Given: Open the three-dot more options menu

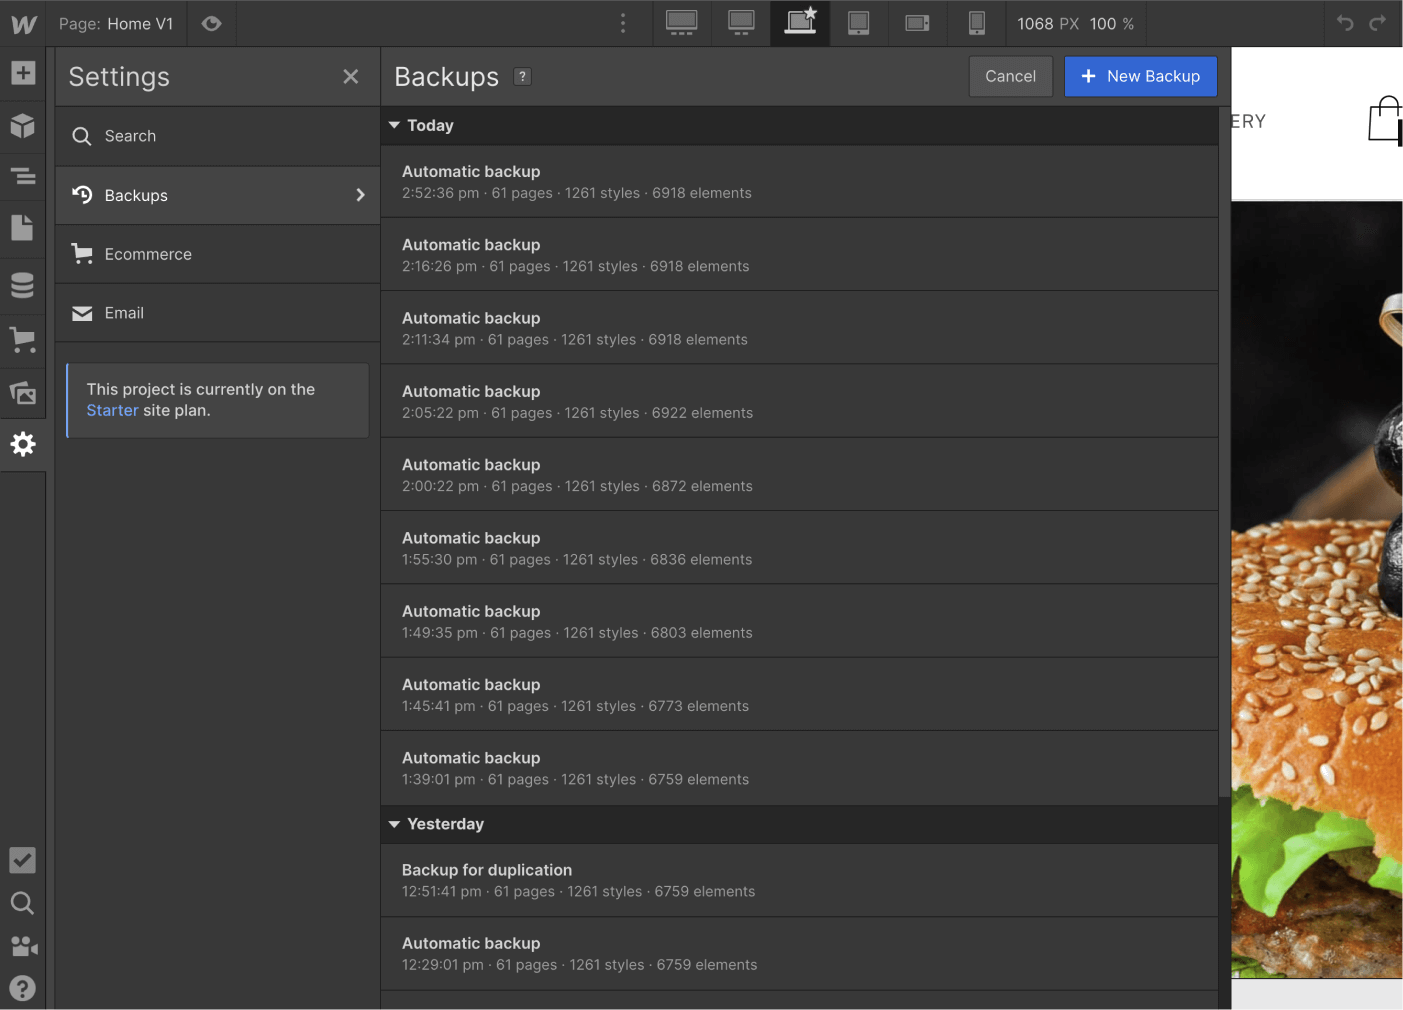Looking at the screenshot, I should pyautogui.click(x=623, y=23).
